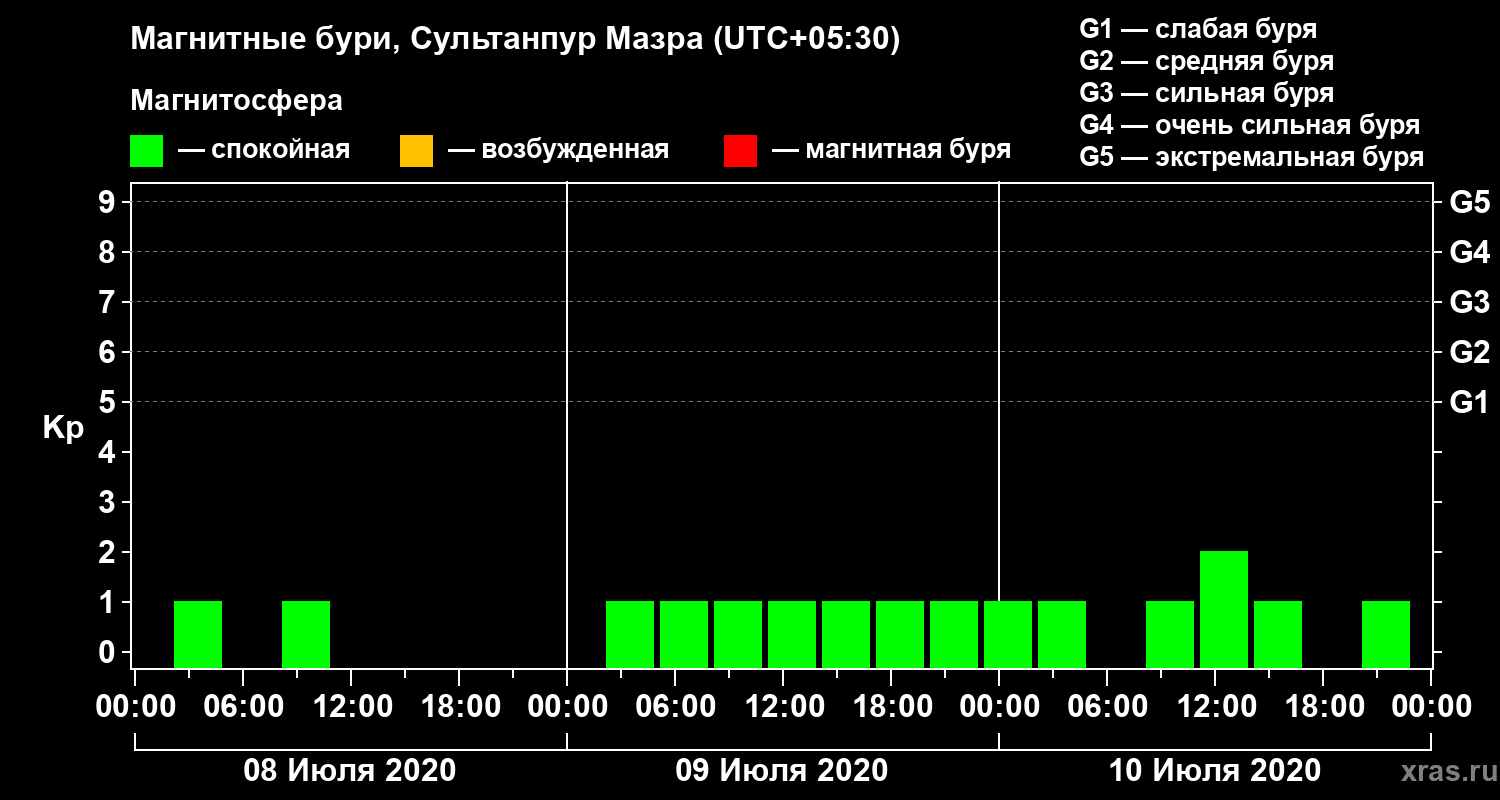Viewport: 1500px width, 800px height.
Task: Click the 'G1 — слабая буря' legend line
Action: [1198, 28]
